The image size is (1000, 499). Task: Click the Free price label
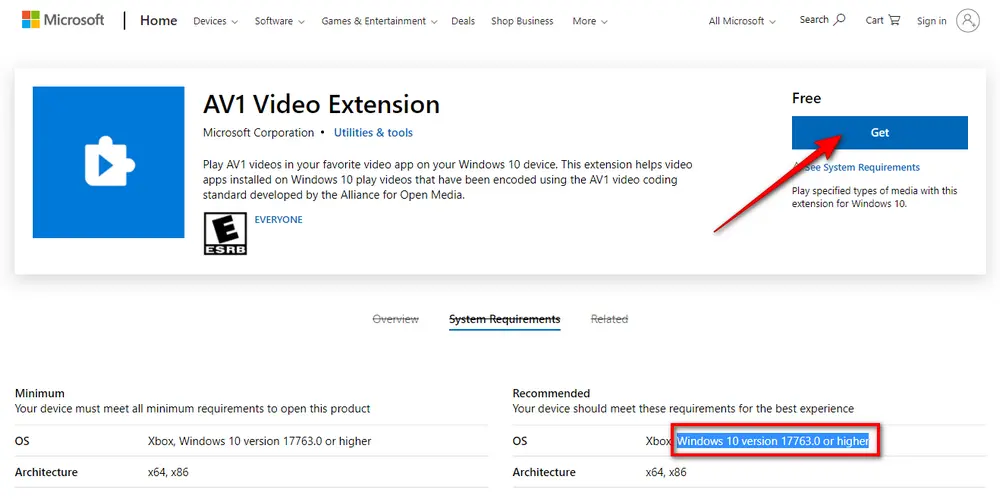tap(806, 98)
